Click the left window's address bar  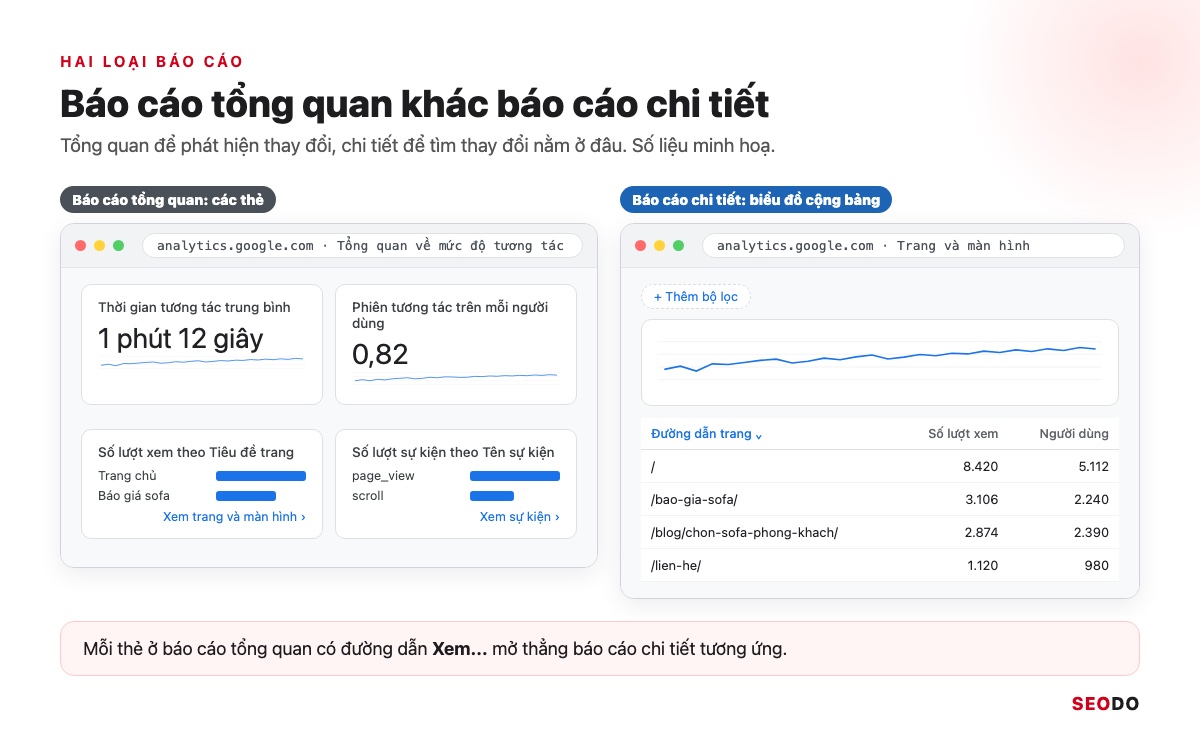point(362,245)
